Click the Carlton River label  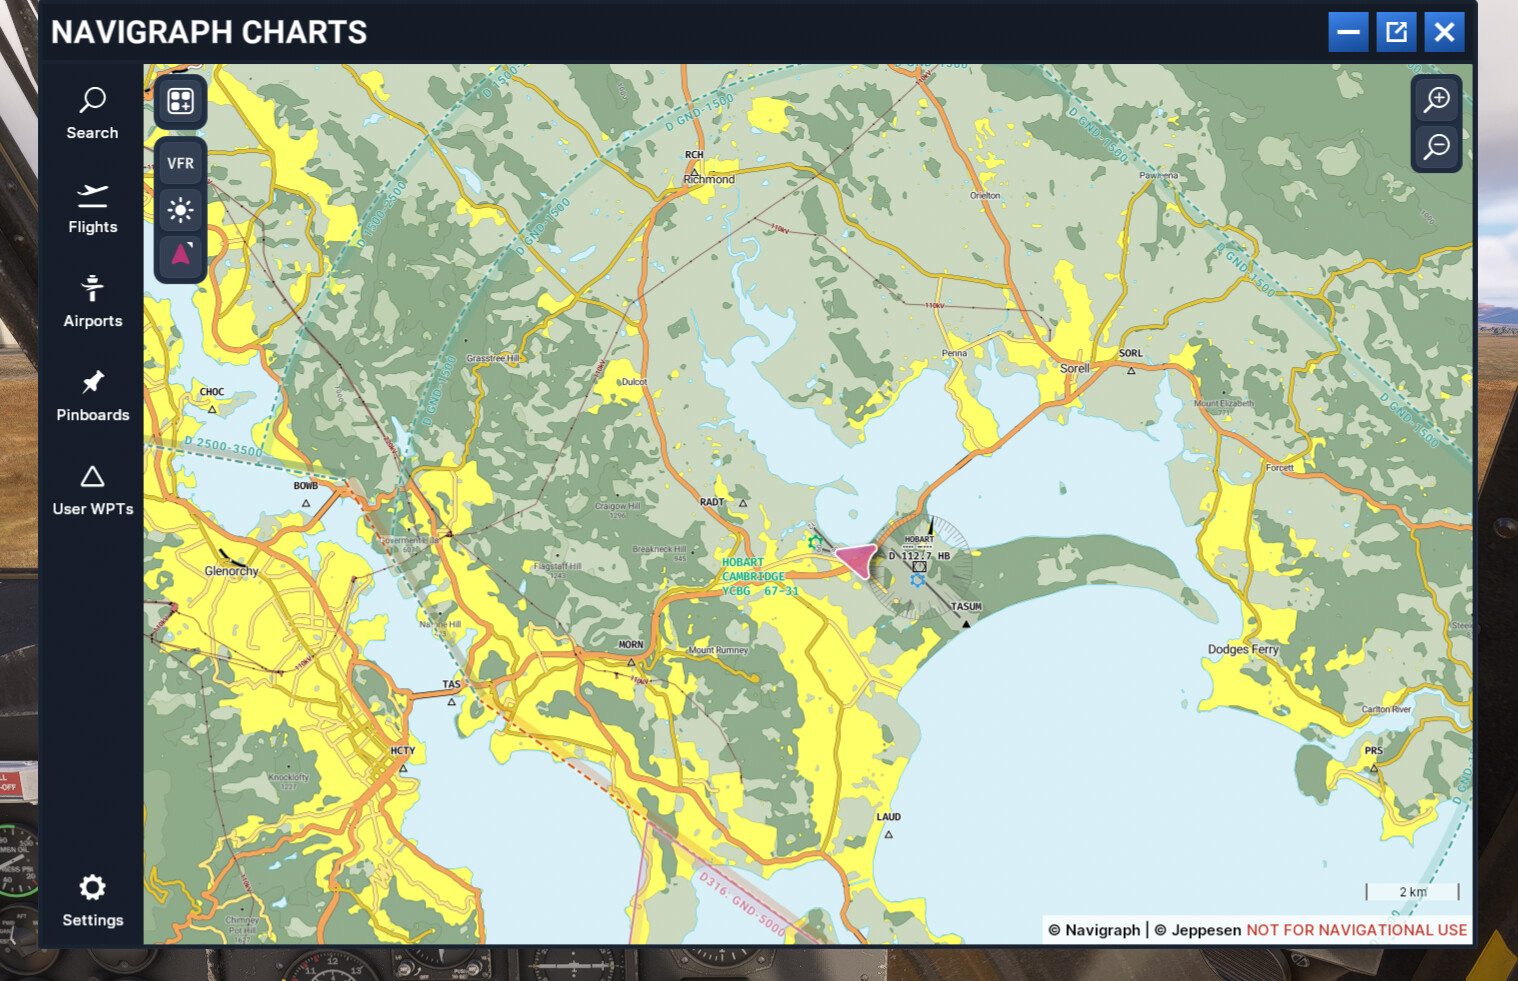point(1386,709)
